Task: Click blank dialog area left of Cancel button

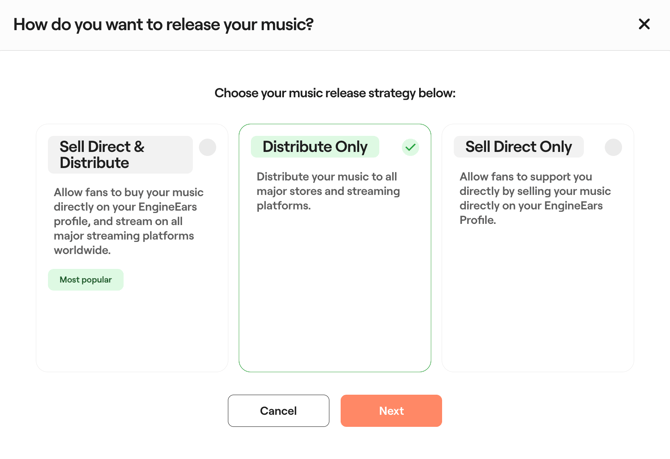Action: (x=120, y=411)
